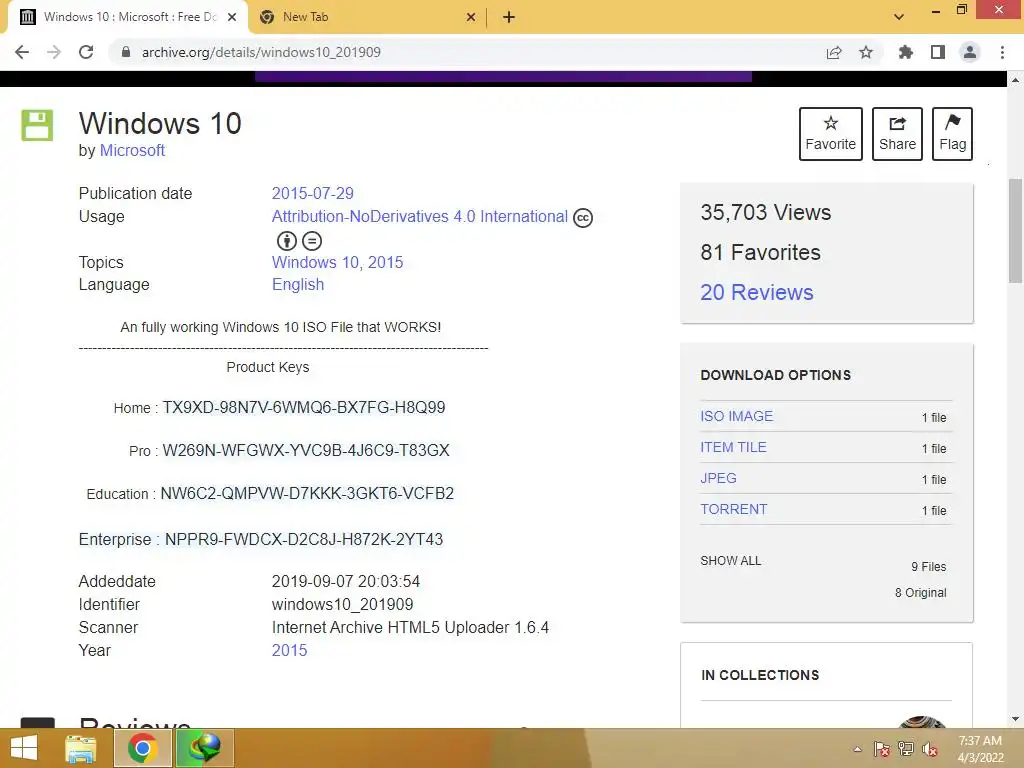Toggle the browser side panel icon
This screenshot has height=768, width=1024.
click(938, 52)
